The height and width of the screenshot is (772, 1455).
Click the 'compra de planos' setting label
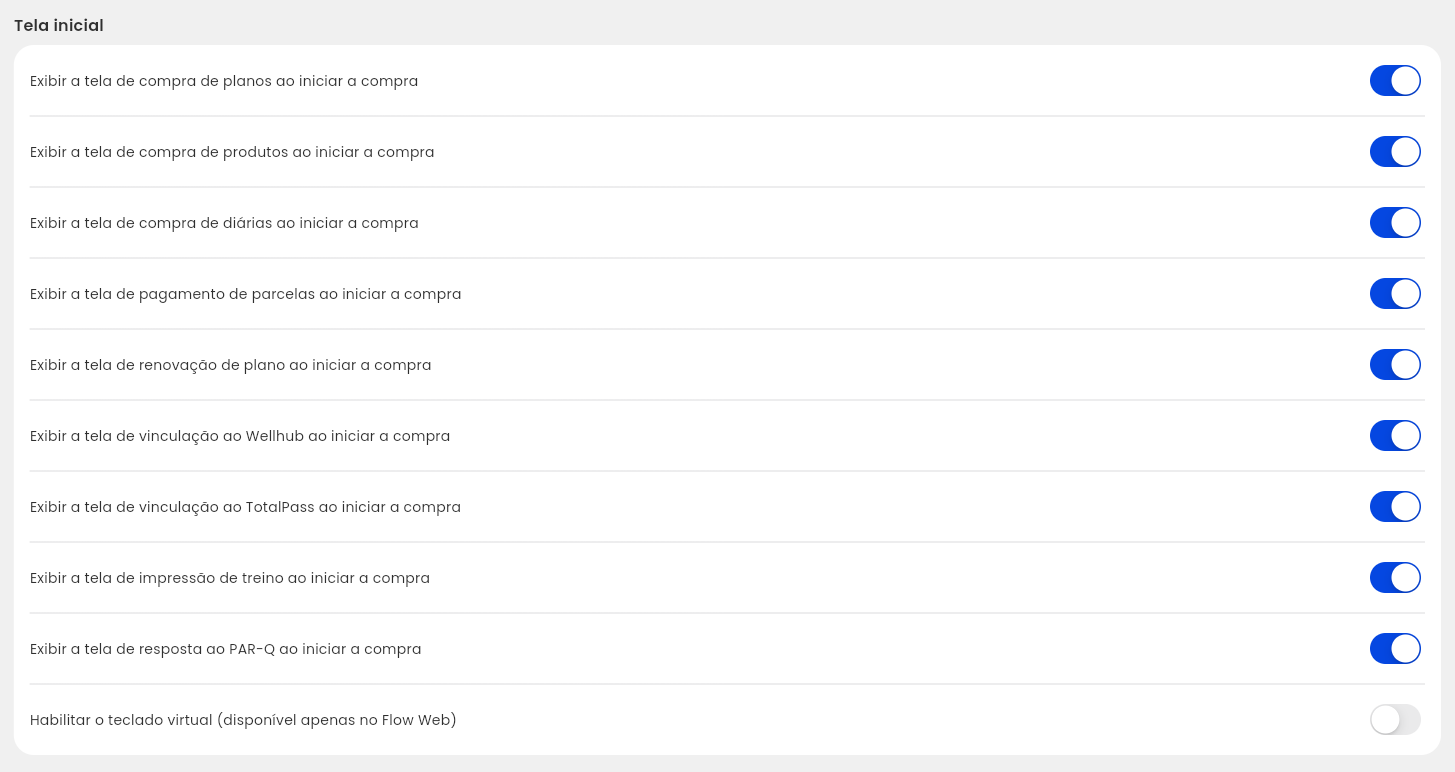coord(224,81)
